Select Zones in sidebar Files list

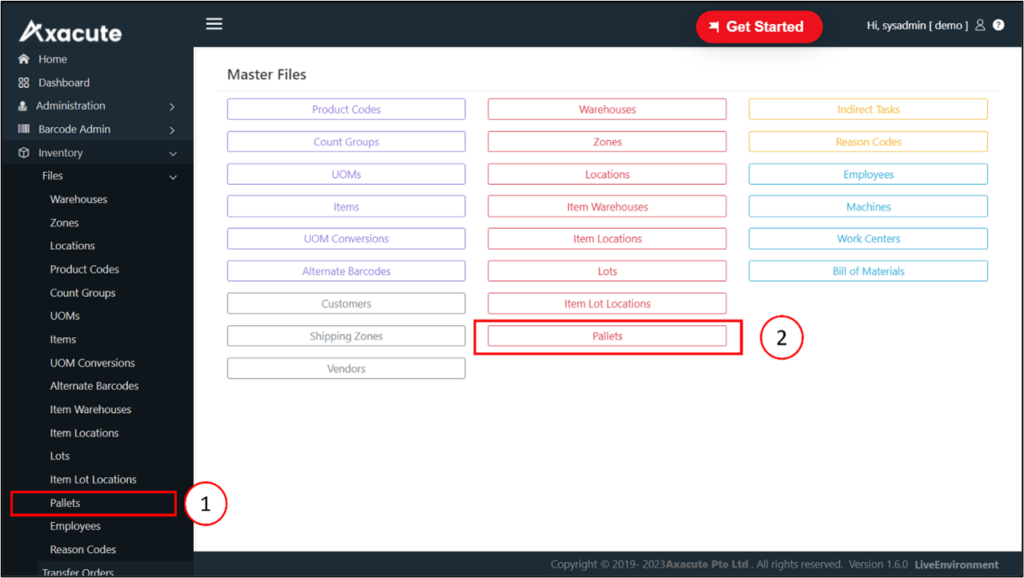click(64, 223)
